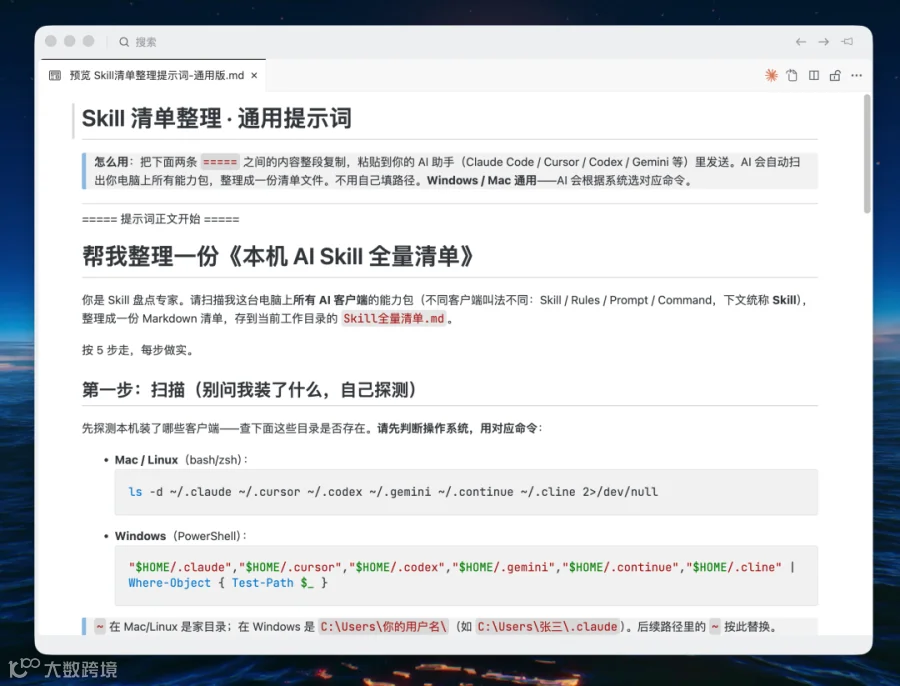Screen dimensions: 900x686
Task: Click the text 按 5 步走，每步做实。
Action: tap(138, 350)
